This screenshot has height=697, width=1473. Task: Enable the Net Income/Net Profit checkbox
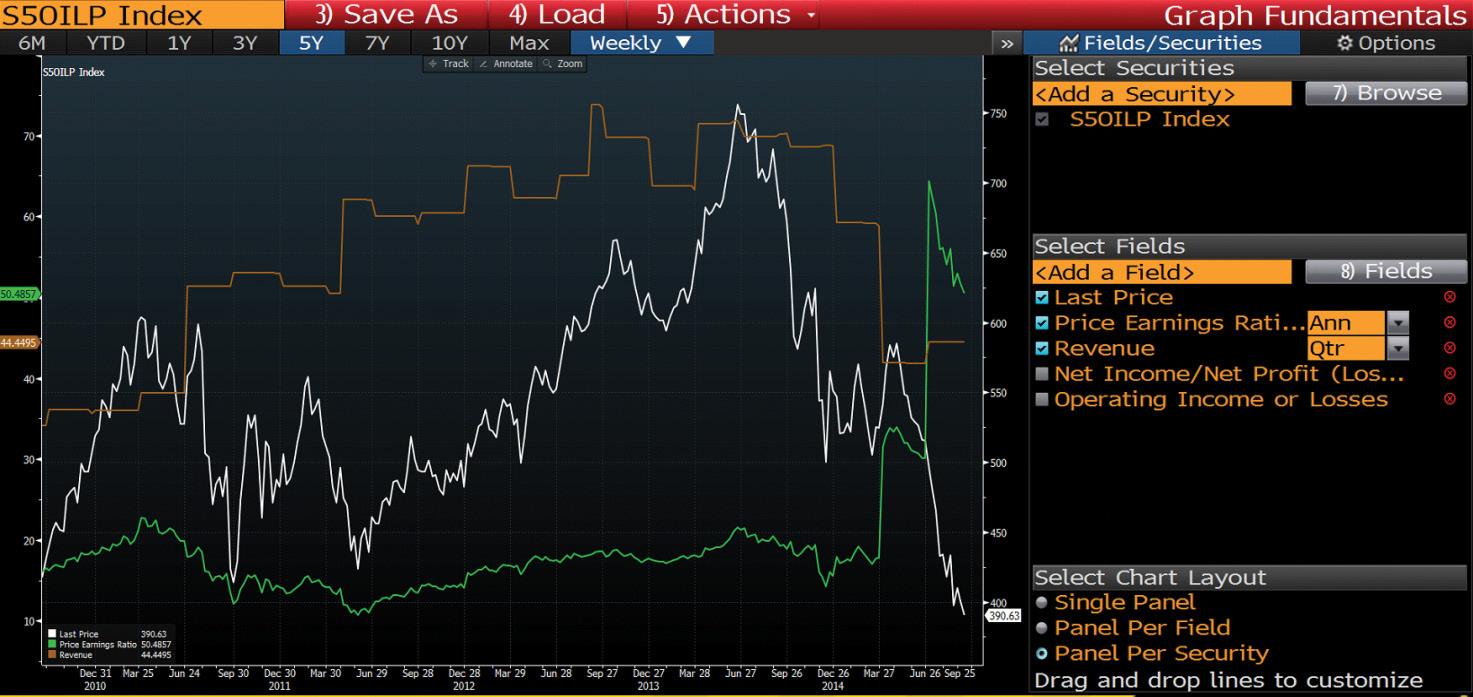[1043, 373]
